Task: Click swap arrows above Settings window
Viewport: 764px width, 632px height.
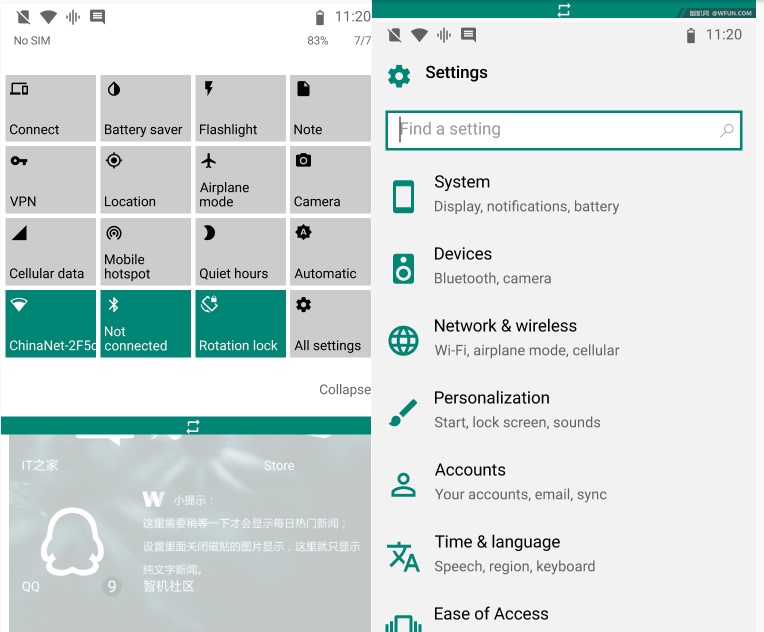Action: [x=564, y=9]
